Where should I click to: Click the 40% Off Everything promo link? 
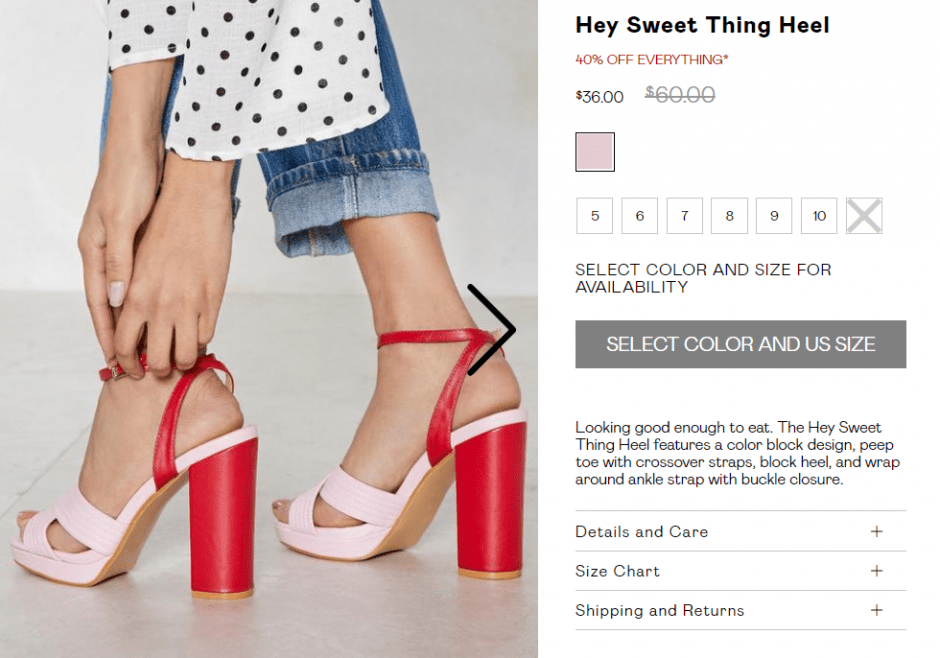[x=652, y=60]
